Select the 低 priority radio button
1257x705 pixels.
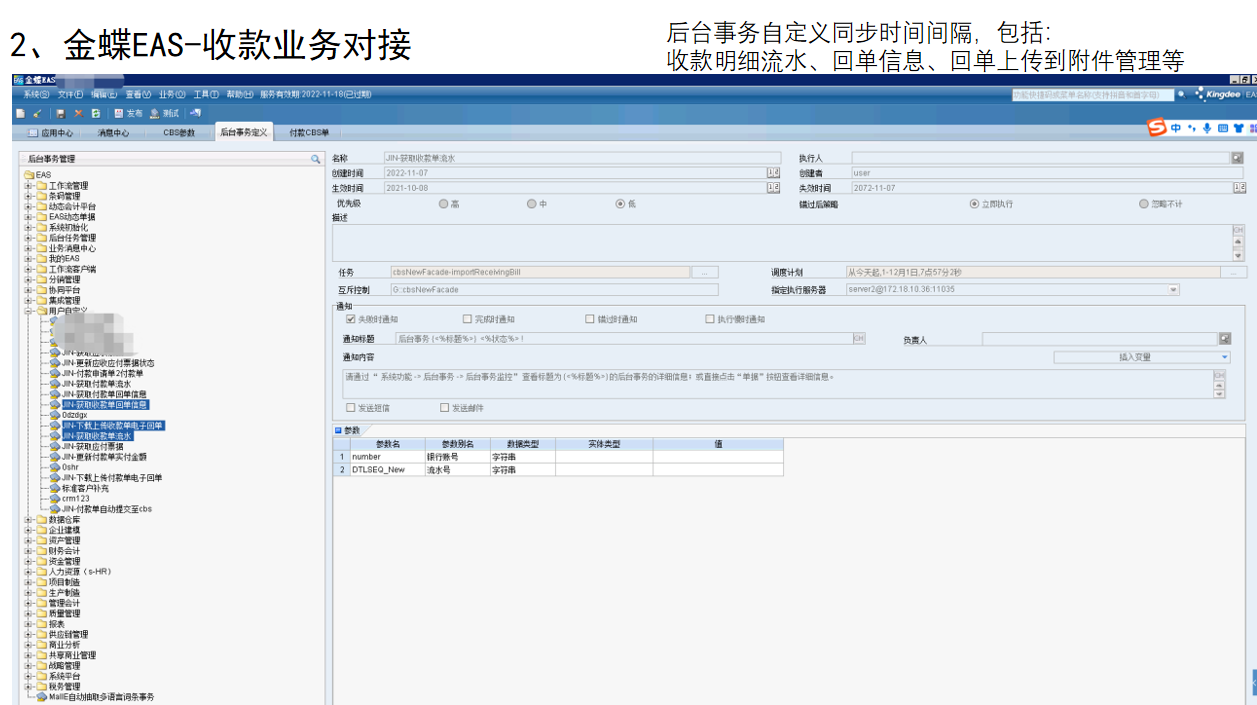620,204
